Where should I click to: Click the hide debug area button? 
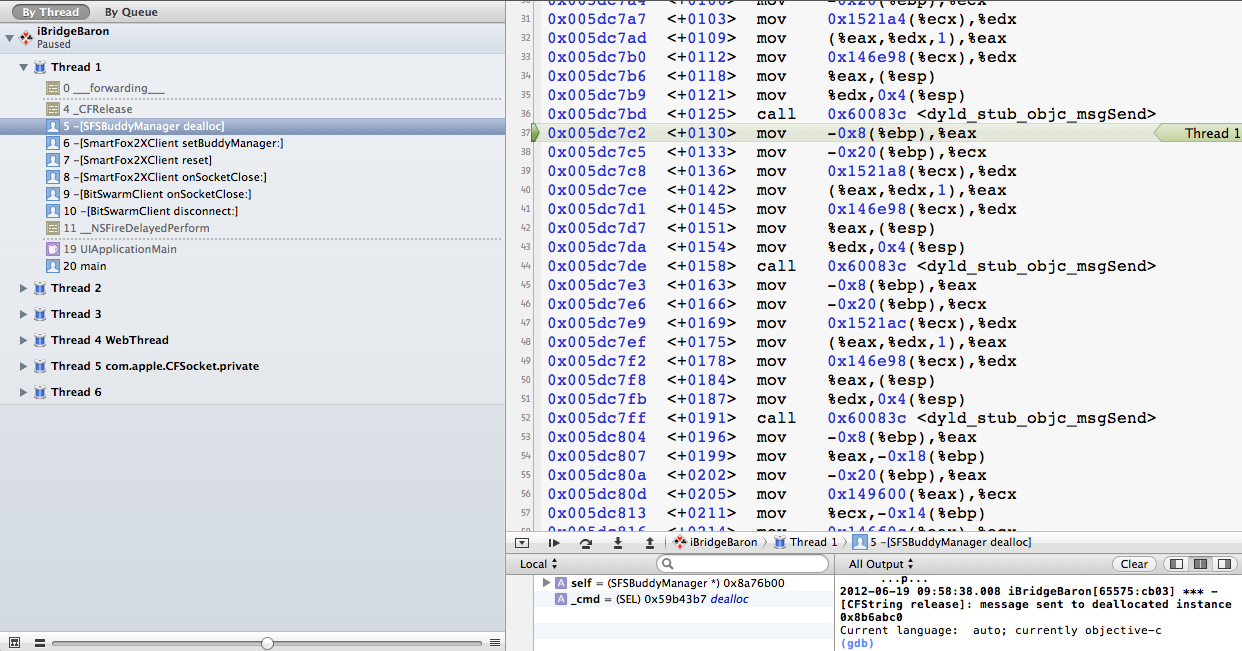521,542
